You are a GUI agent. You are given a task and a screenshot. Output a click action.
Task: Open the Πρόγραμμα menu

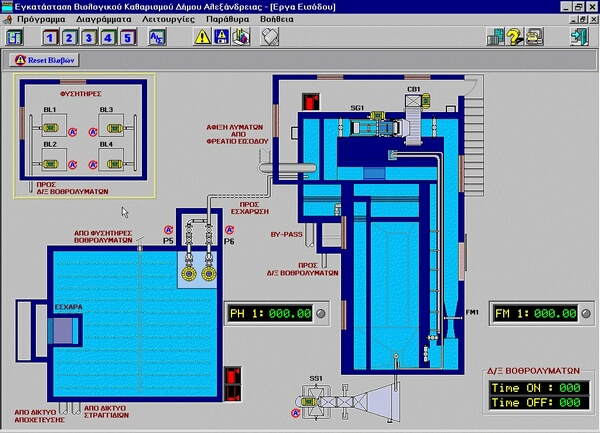[x=41, y=17]
